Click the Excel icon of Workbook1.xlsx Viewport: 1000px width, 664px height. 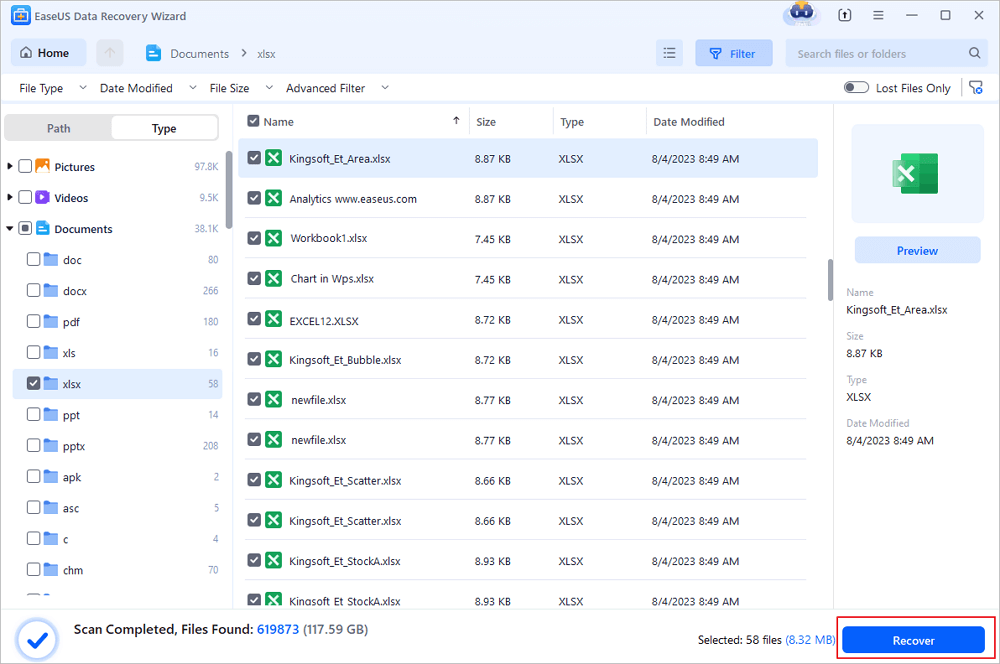[x=273, y=239]
